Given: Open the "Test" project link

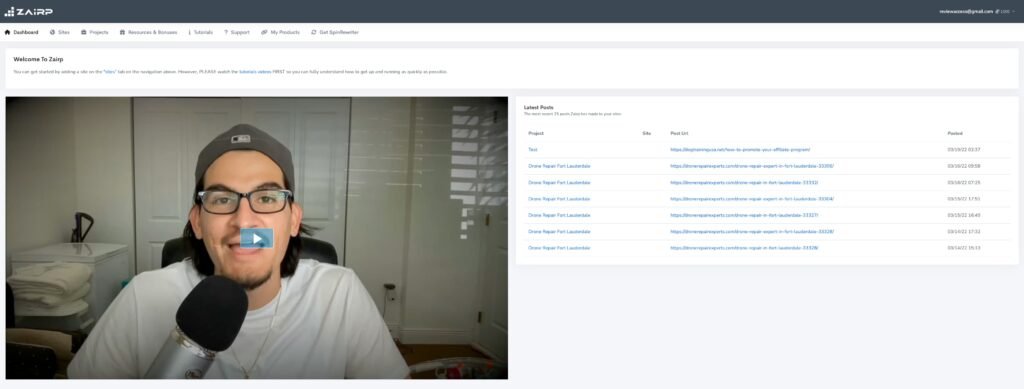Looking at the screenshot, I should 532,149.
